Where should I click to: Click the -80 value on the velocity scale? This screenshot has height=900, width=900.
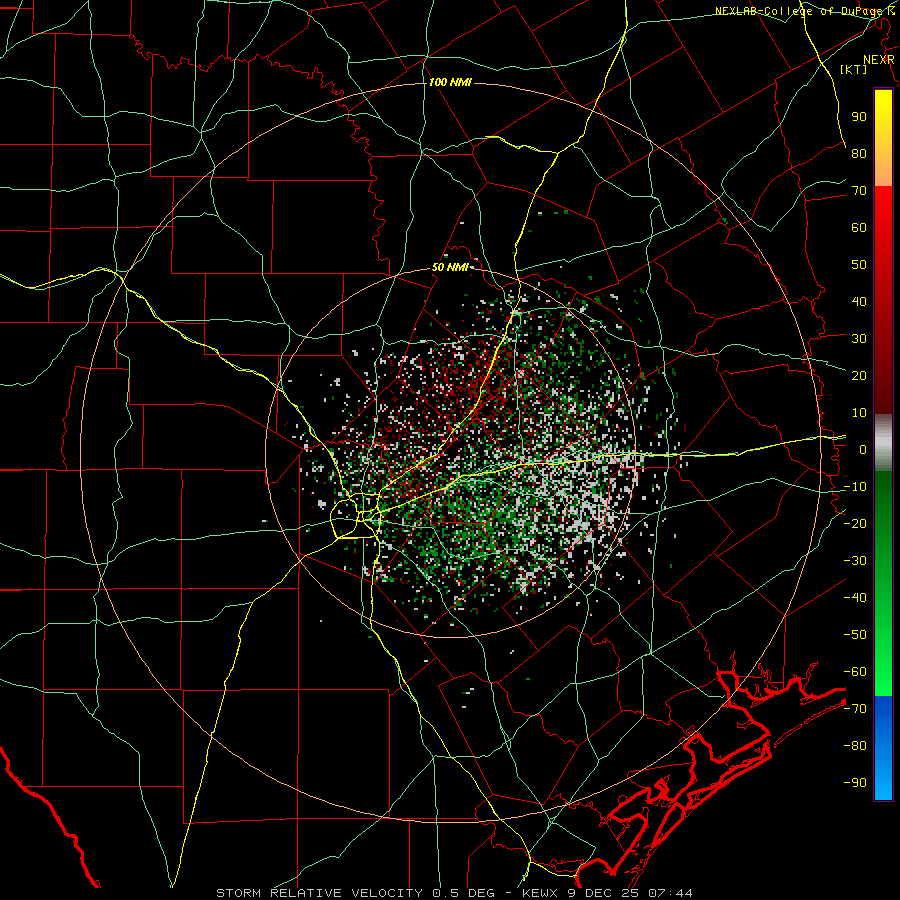pyautogui.click(x=855, y=746)
